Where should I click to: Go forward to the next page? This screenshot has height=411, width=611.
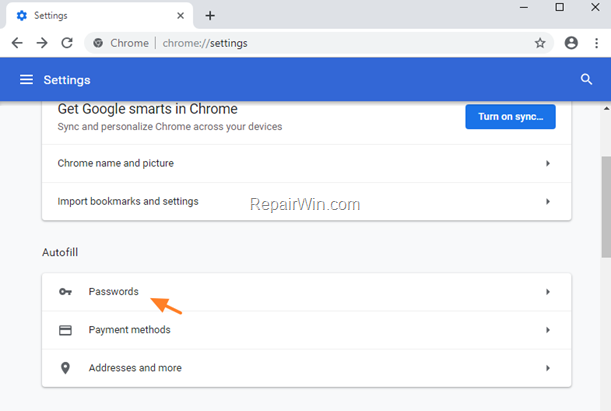(42, 43)
